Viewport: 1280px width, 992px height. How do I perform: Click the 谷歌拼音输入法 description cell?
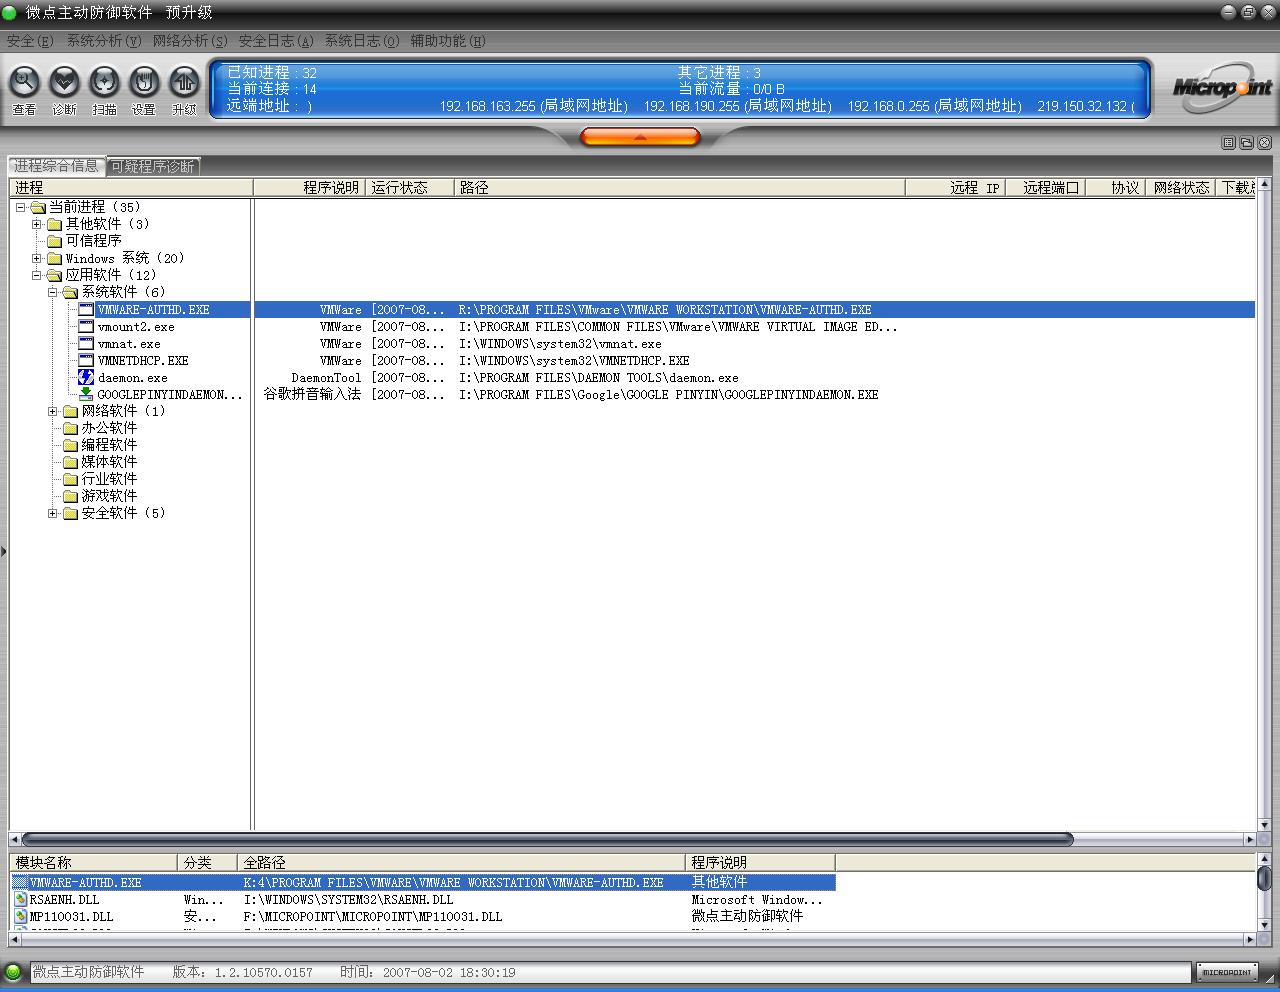(x=312, y=395)
